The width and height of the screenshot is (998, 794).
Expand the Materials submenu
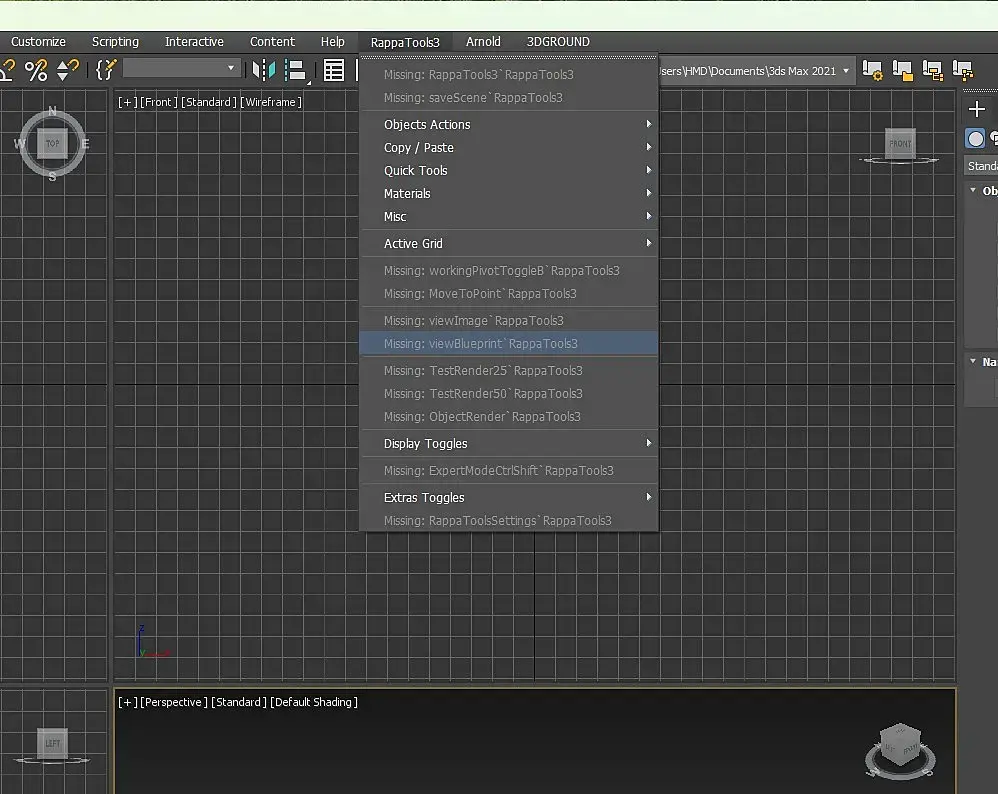pyautogui.click(x=509, y=193)
